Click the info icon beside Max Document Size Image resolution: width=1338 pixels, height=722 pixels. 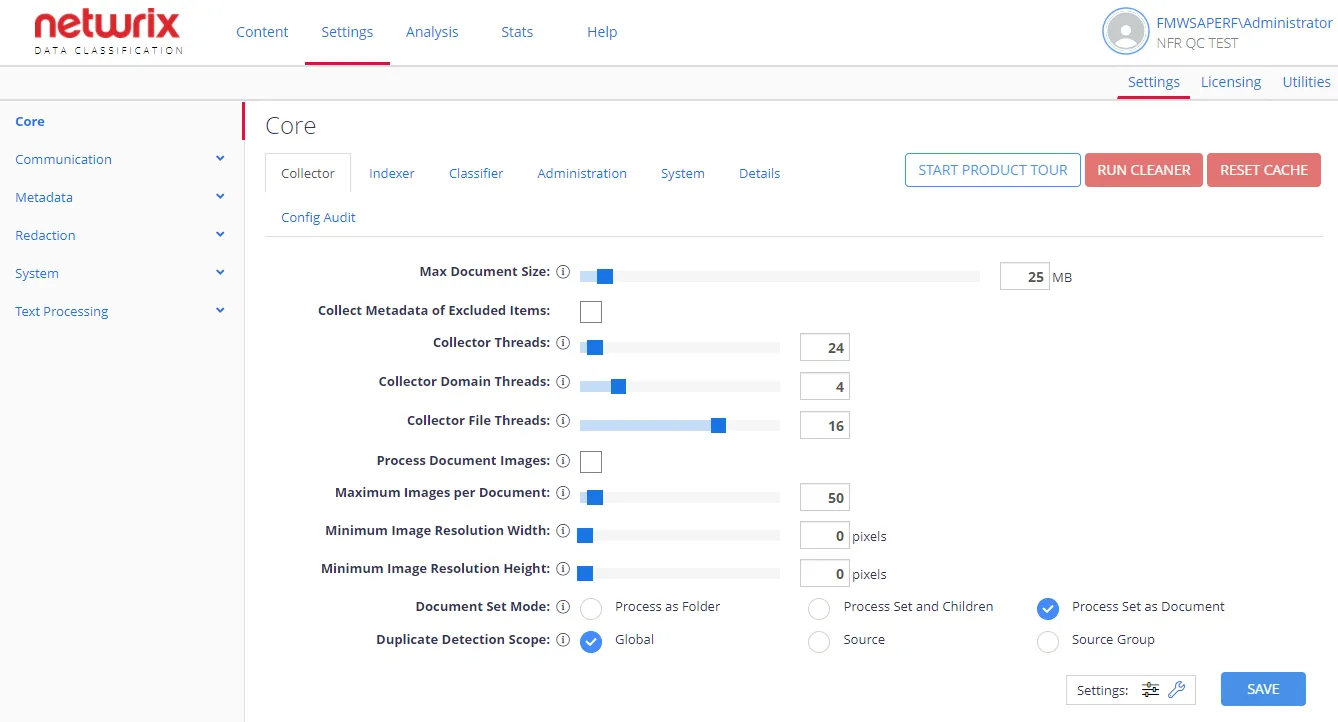(563, 272)
